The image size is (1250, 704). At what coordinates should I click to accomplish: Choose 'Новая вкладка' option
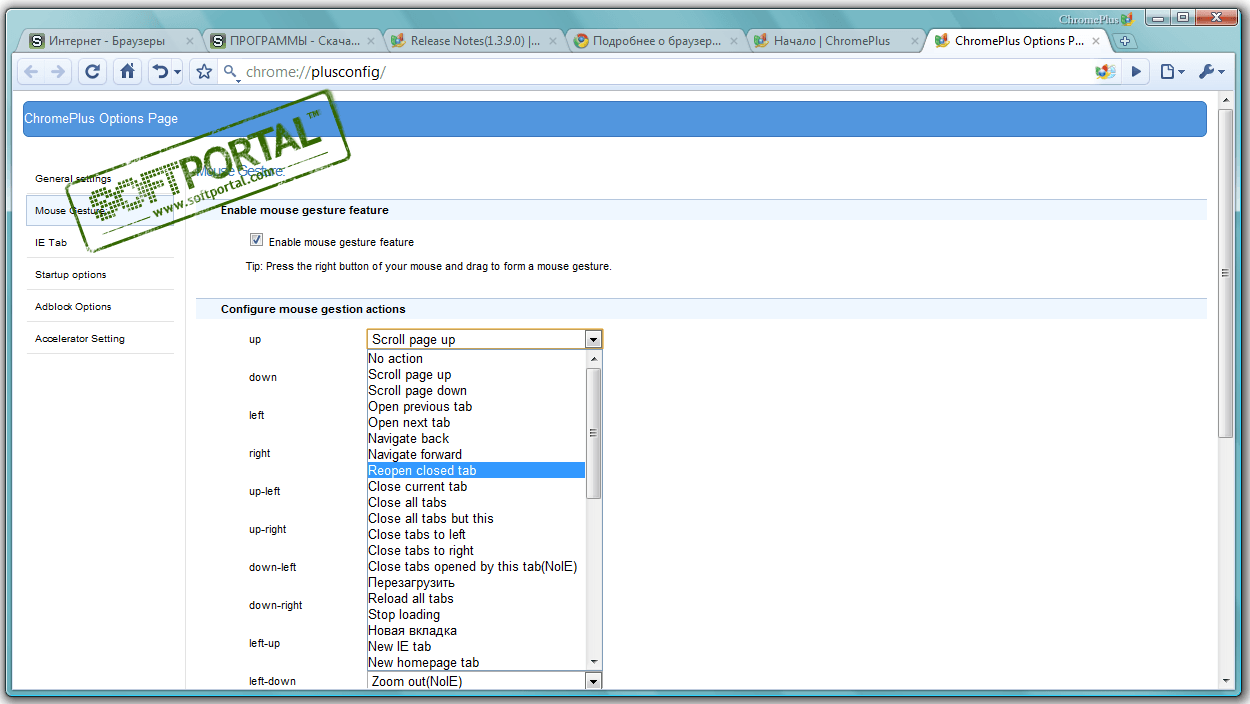click(476, 630)
